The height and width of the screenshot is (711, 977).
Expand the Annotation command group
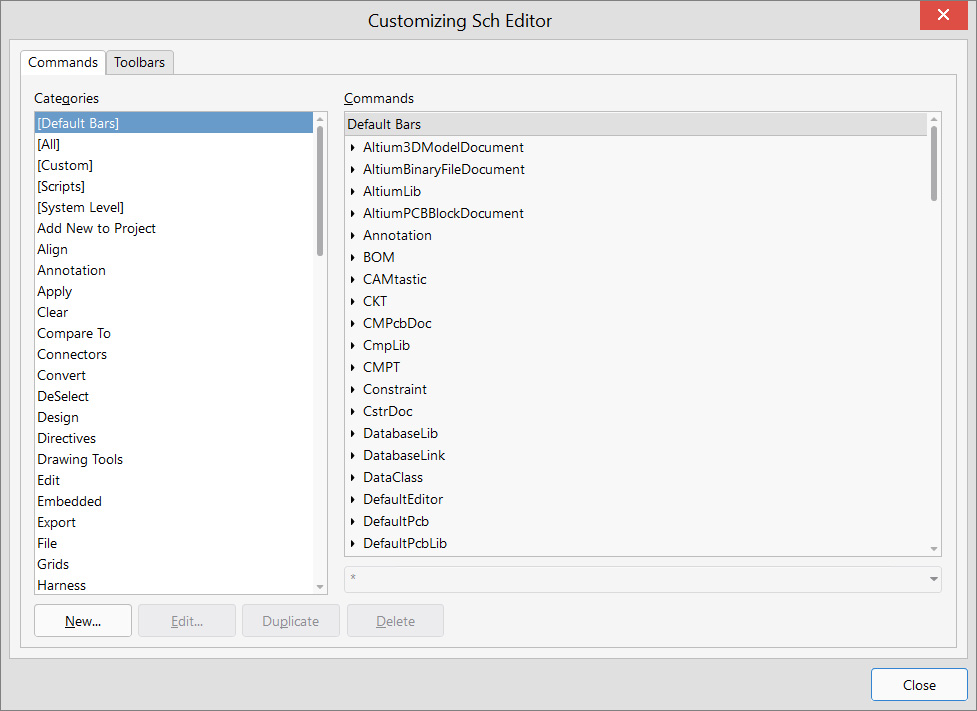point(353,236)
